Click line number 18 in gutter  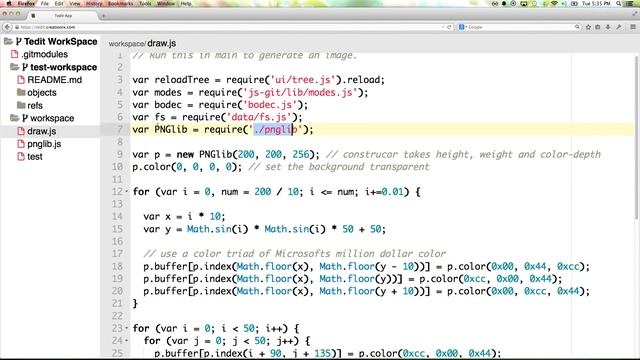click(x=117, y=266)
